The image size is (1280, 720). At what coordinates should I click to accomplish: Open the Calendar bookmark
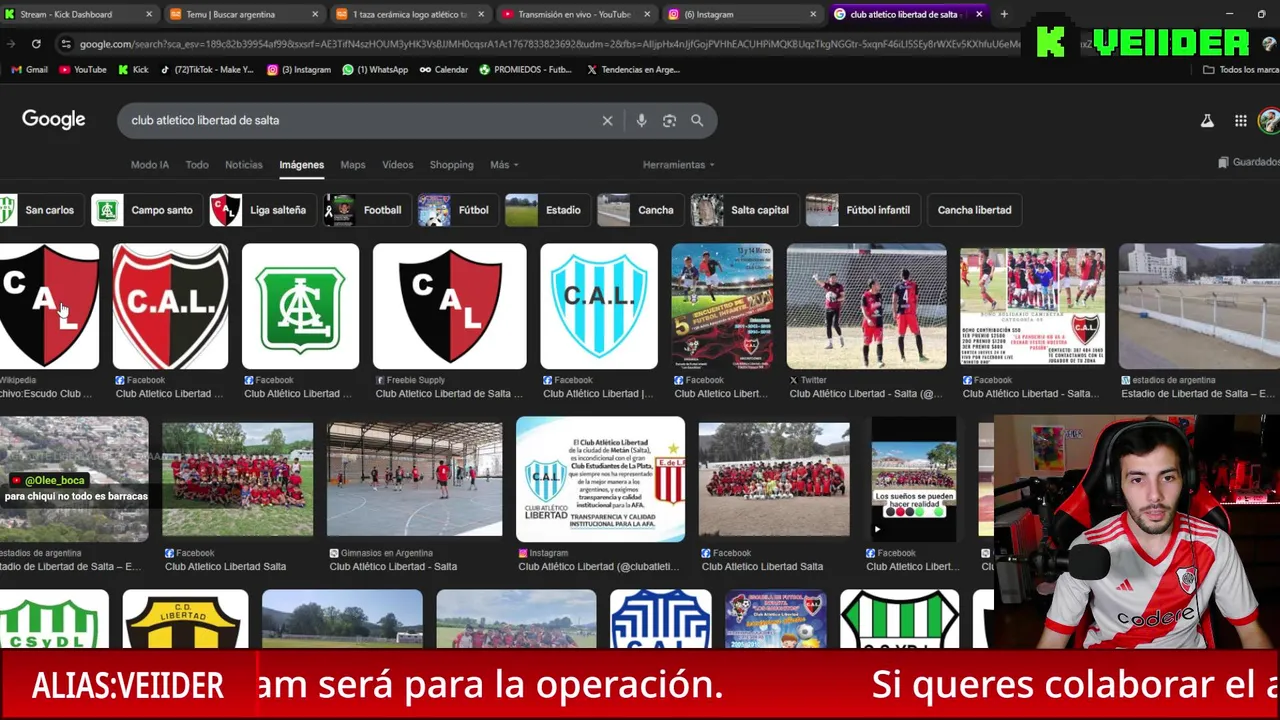pyautogui.click(x=444, y=70)
